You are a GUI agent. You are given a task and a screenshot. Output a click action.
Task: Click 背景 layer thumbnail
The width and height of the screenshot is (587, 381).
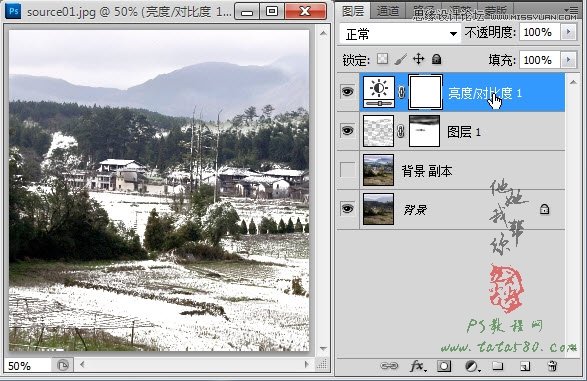coord(378,209)
